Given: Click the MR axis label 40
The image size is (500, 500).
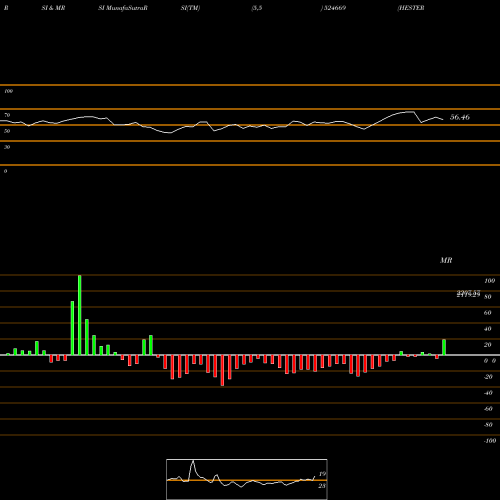Looking at the screenshot, I should click(488, 329).
